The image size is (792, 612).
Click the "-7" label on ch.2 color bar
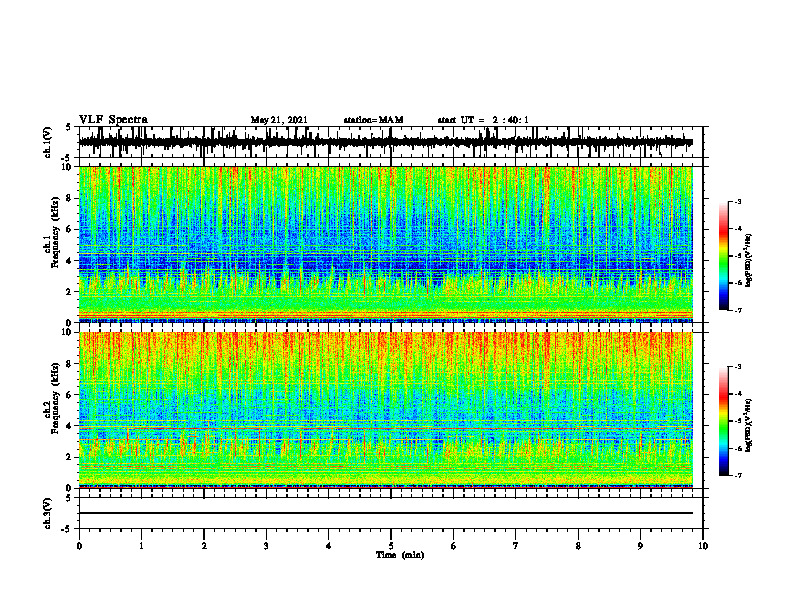pyautogui.click(x=737, y=475)
